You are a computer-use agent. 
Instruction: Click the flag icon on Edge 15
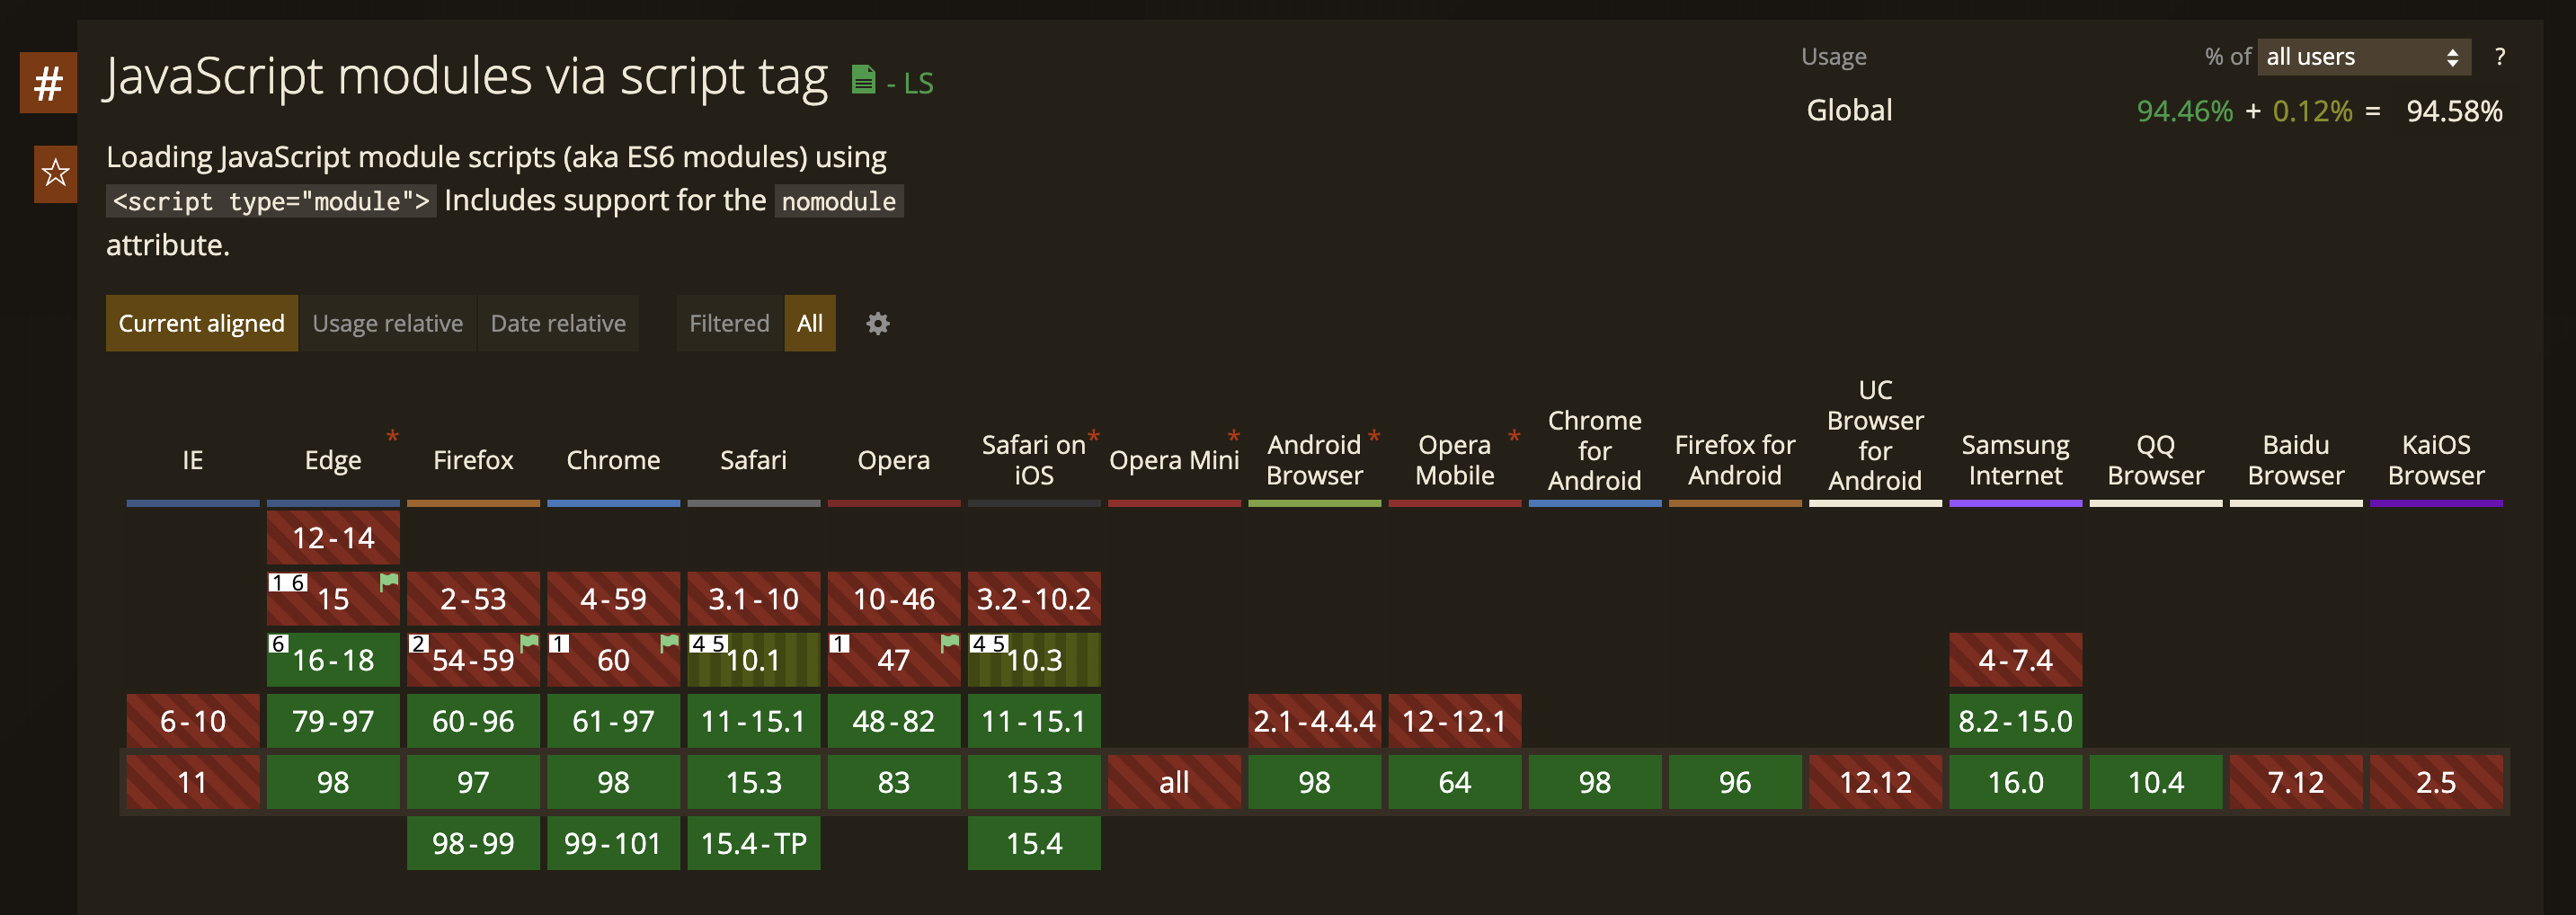(x=389, y=581)
